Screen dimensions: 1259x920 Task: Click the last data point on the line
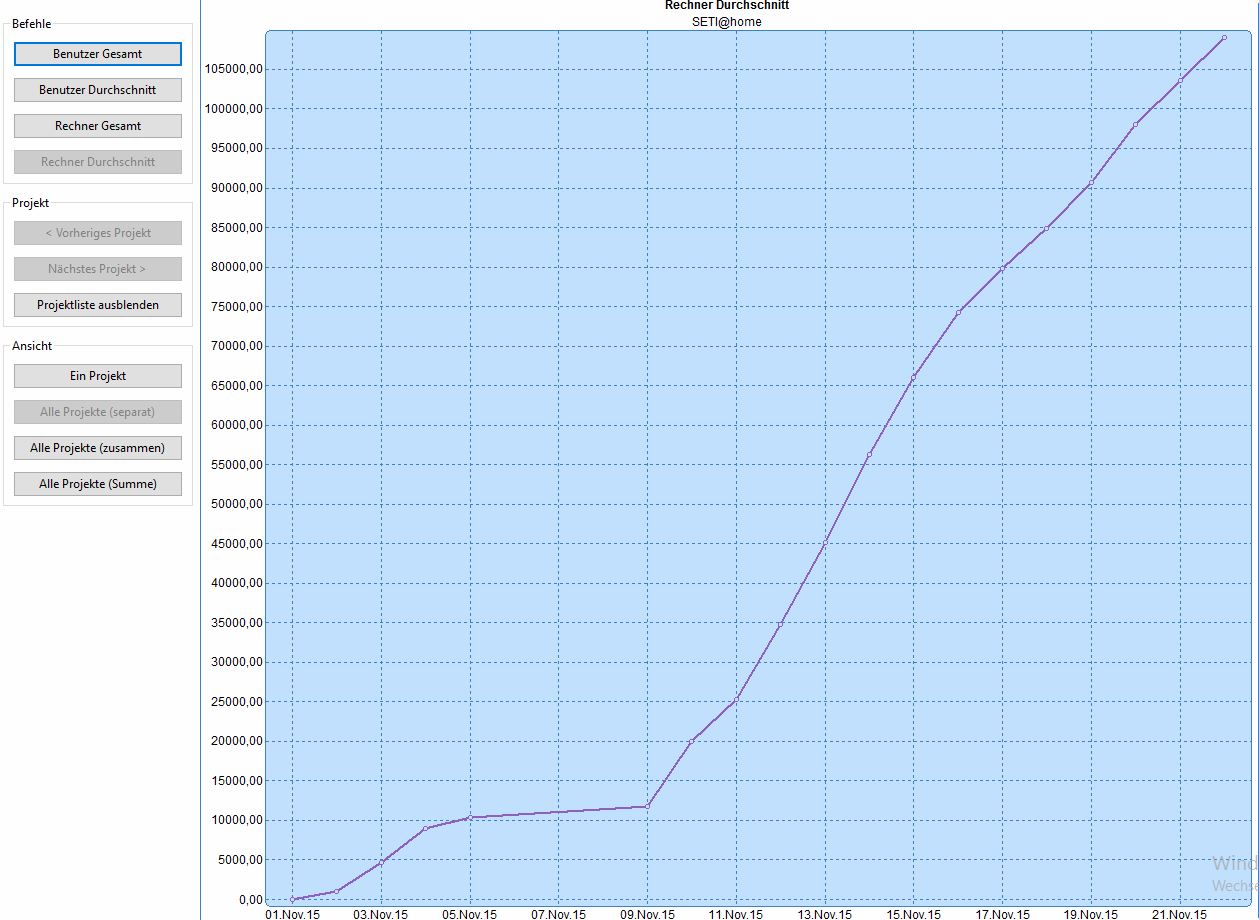(1224, 38)
